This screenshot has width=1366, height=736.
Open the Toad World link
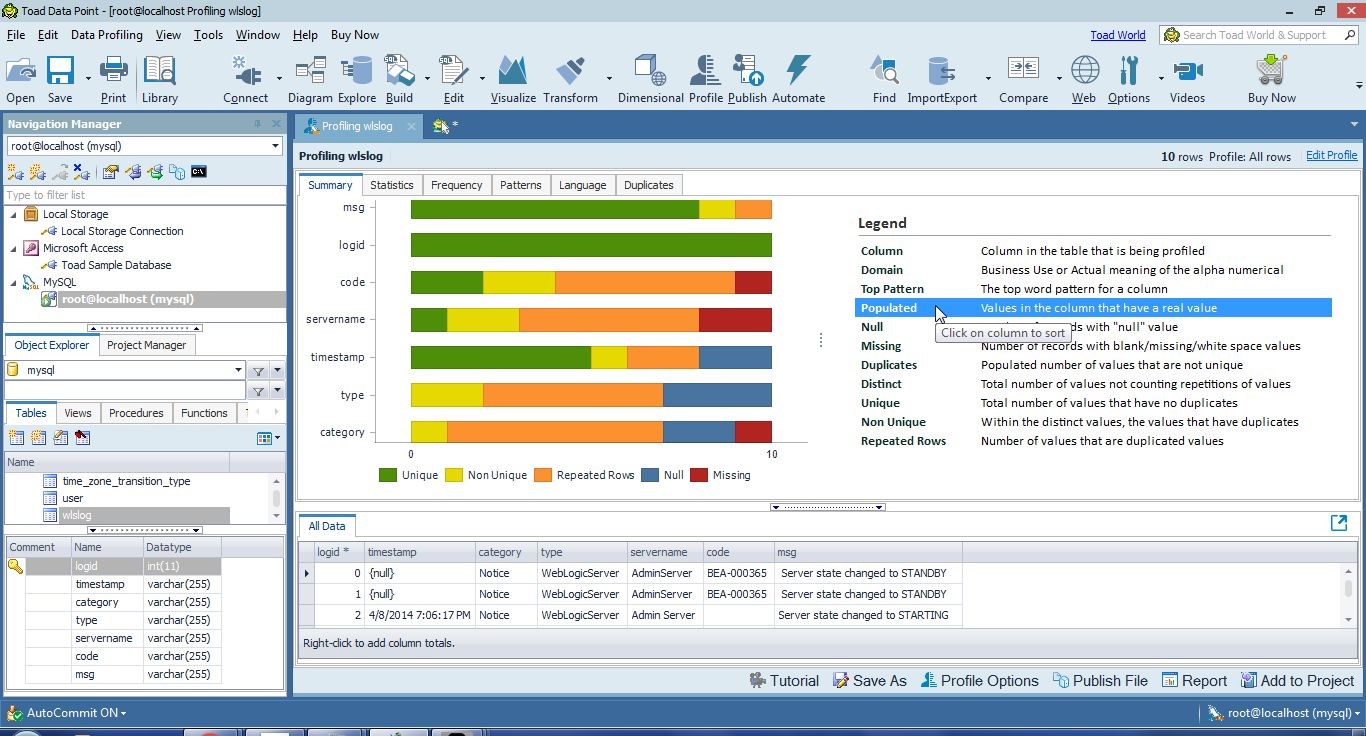[1117, 35]
